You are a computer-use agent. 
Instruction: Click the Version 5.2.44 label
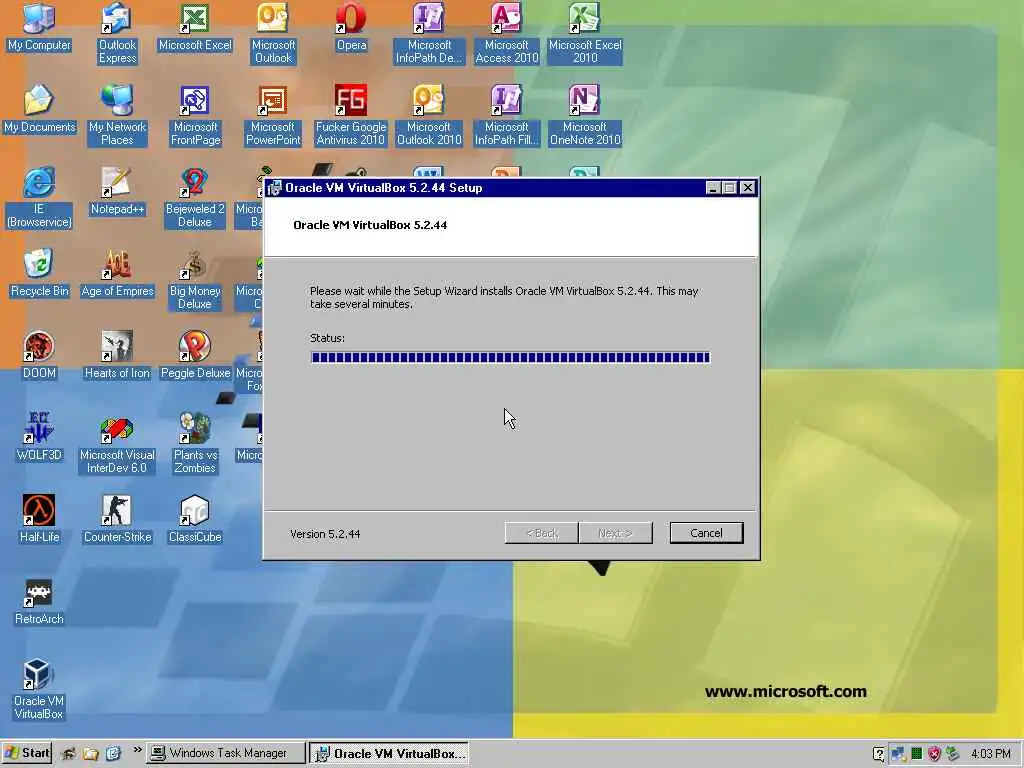325,534
